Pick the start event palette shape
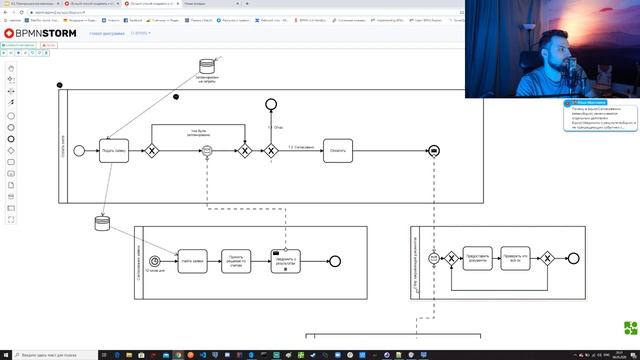640x360 pixels. [x=11, y=116]
